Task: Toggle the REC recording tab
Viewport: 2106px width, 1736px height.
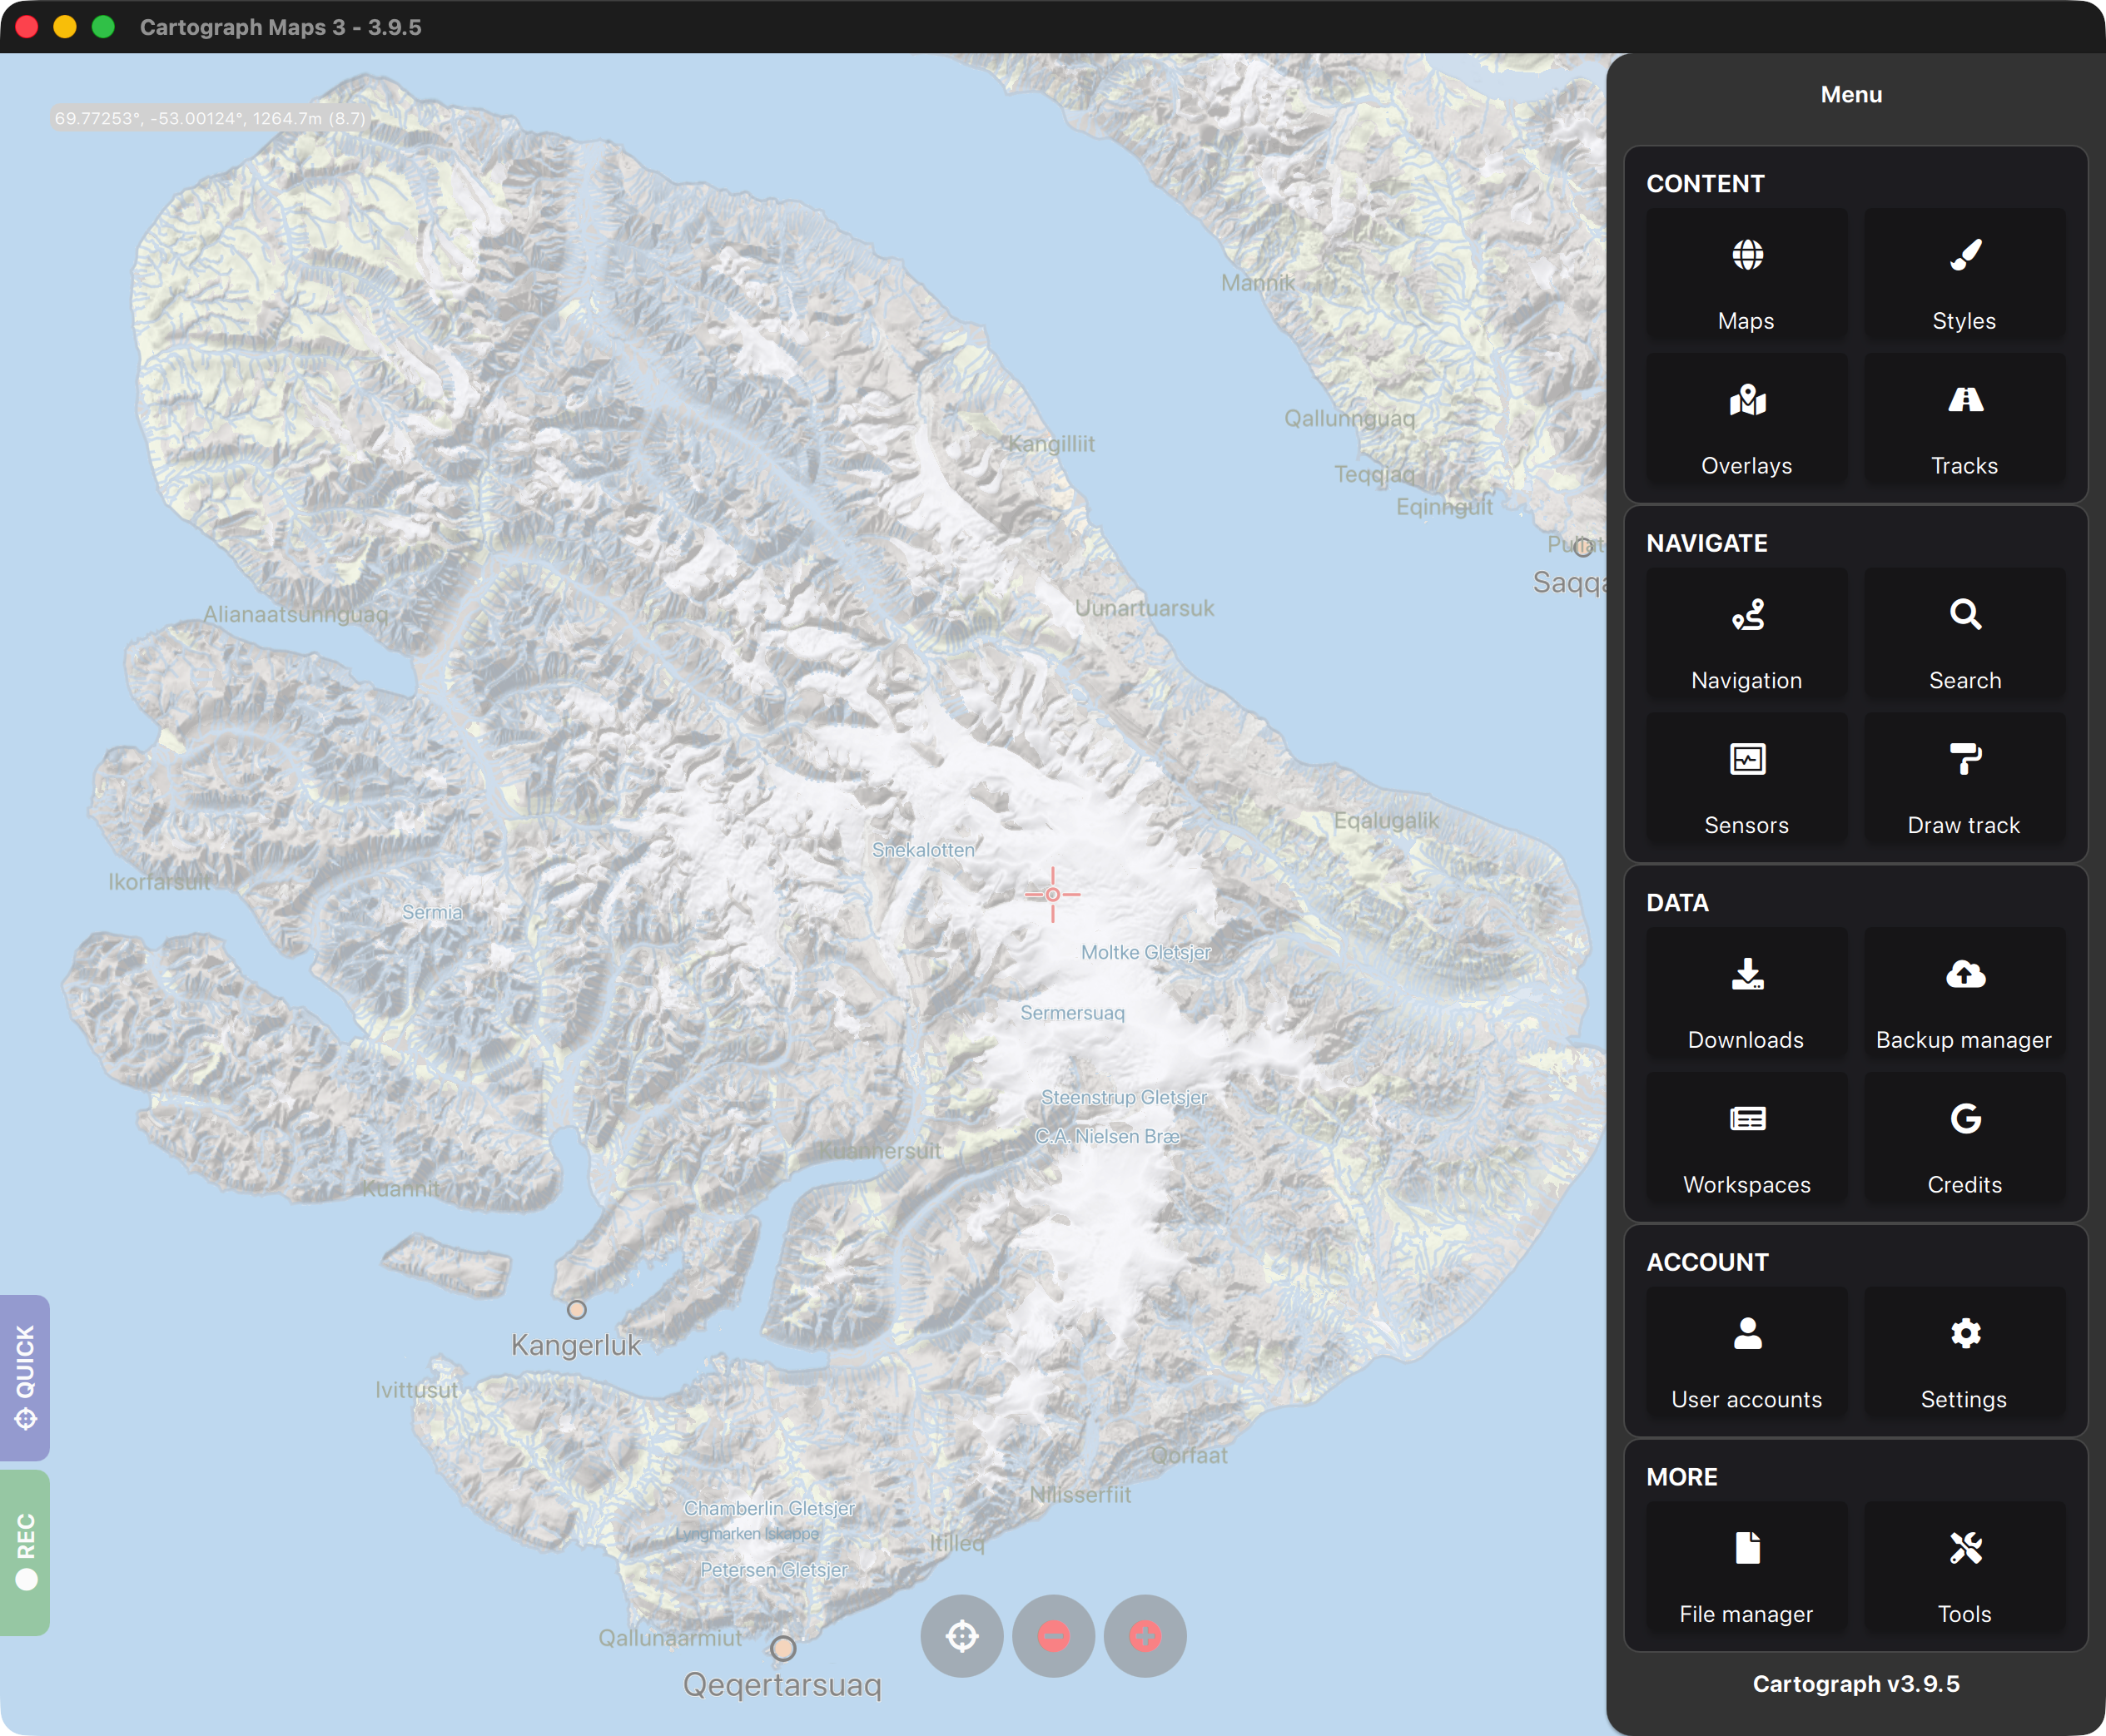Action: click(25, 1552)
